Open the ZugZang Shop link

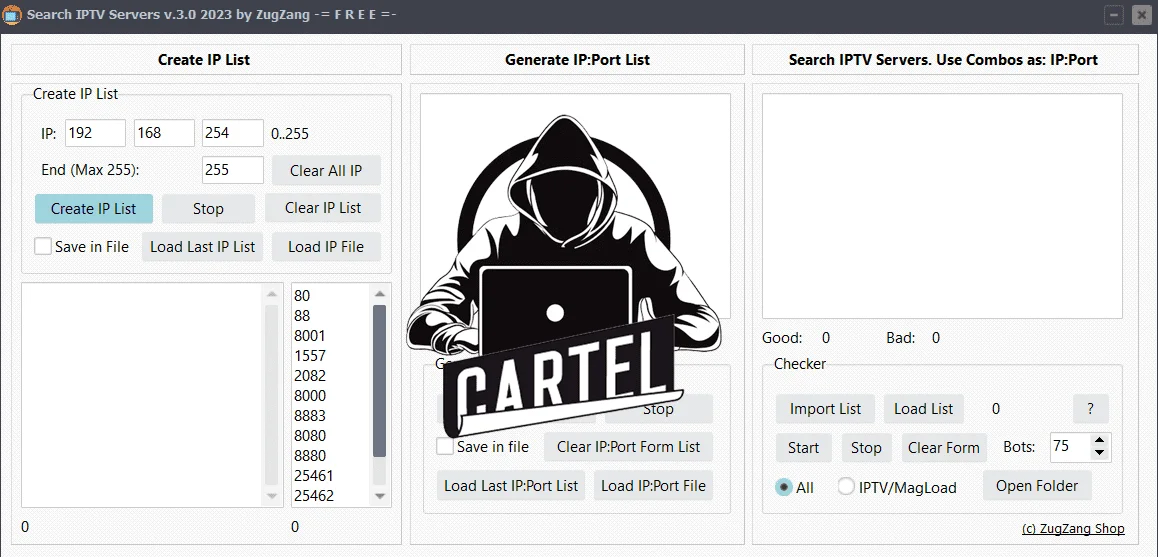click(x=1073, y=528)
